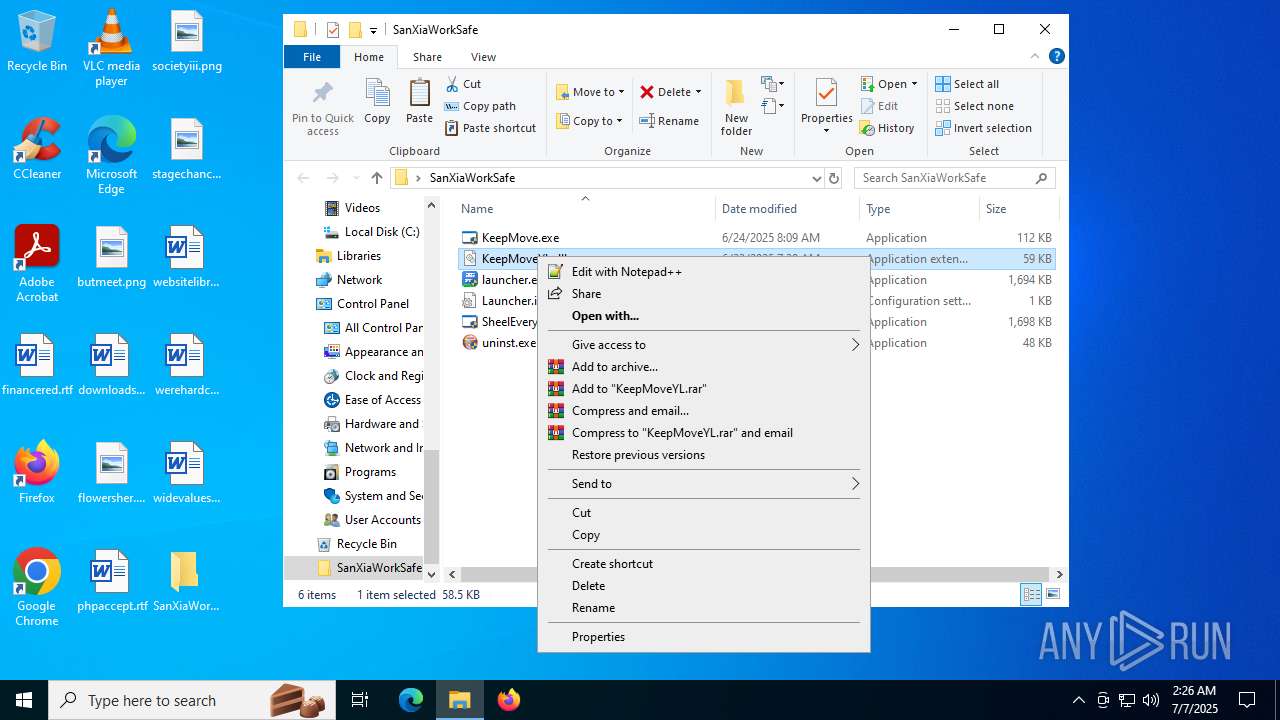Viewport: 1280px width, 720px height.
Task: Click the Up one level arrow
Action: (376, 178)
